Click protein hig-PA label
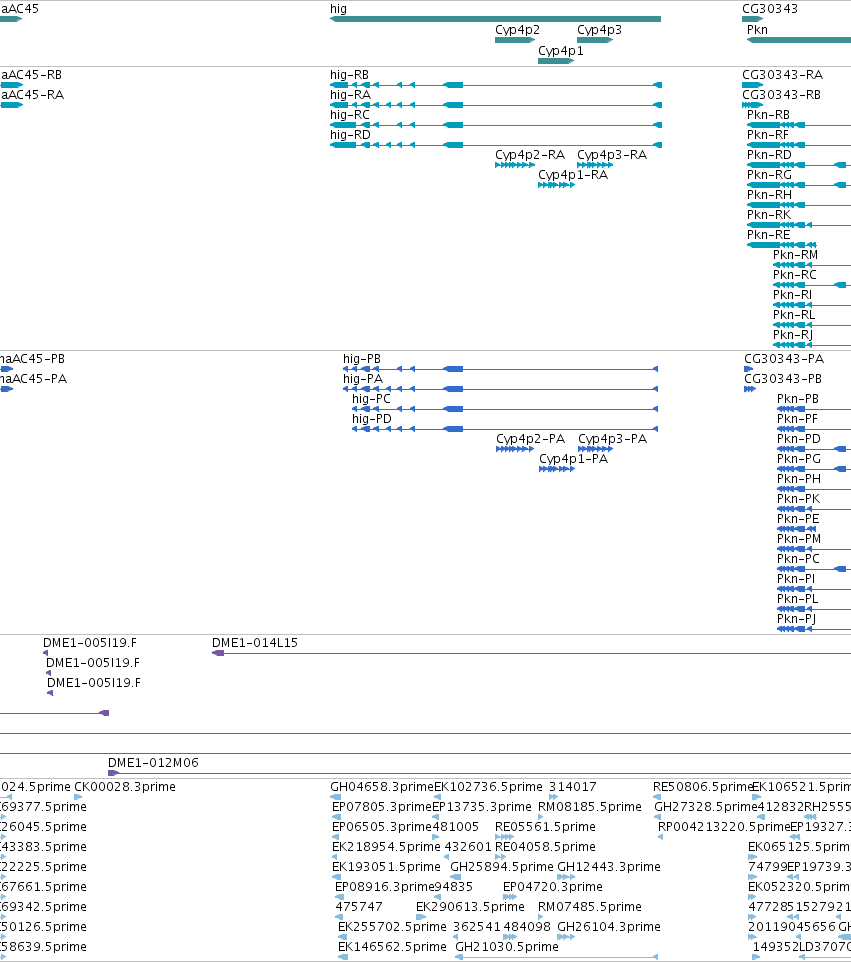This screenshot has width=851, height=962. tap(363, 379)
